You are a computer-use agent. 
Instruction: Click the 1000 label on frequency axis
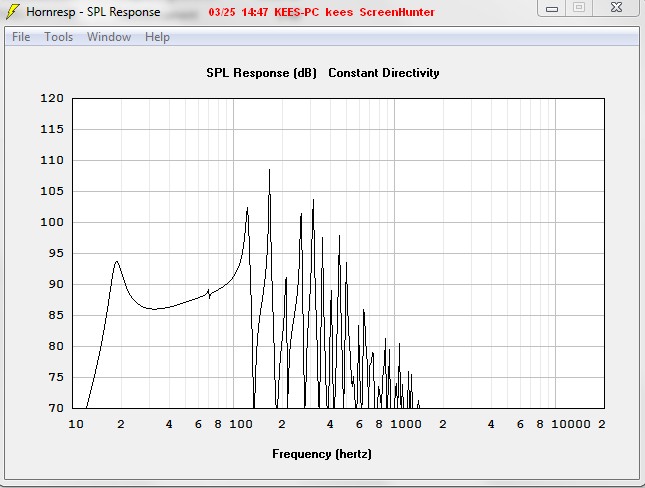tap(406, 424)
